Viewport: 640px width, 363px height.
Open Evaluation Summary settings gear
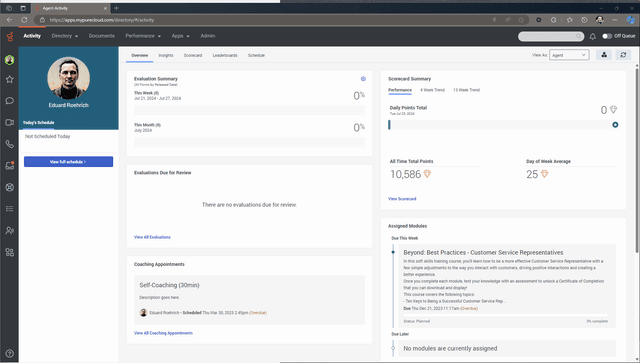(x=363, y=79)
